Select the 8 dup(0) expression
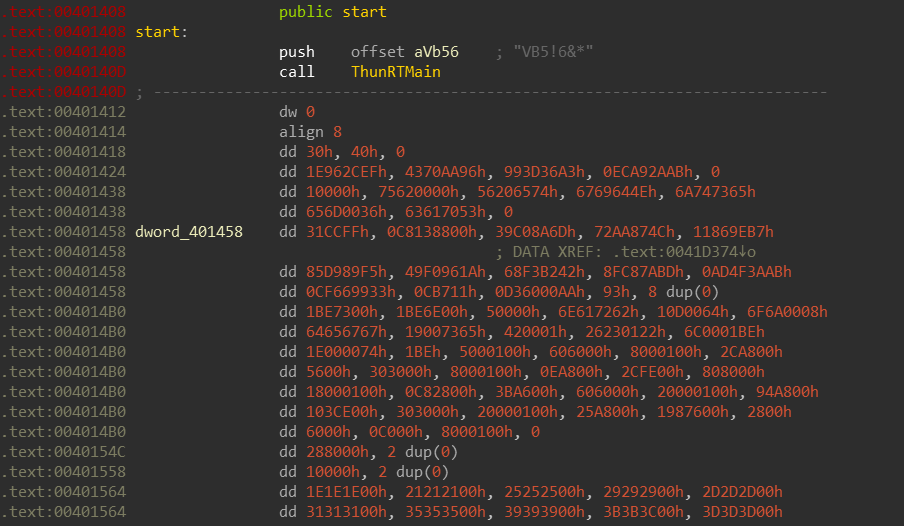Screen dimensions: 904x526 click(x=683, y=292)
